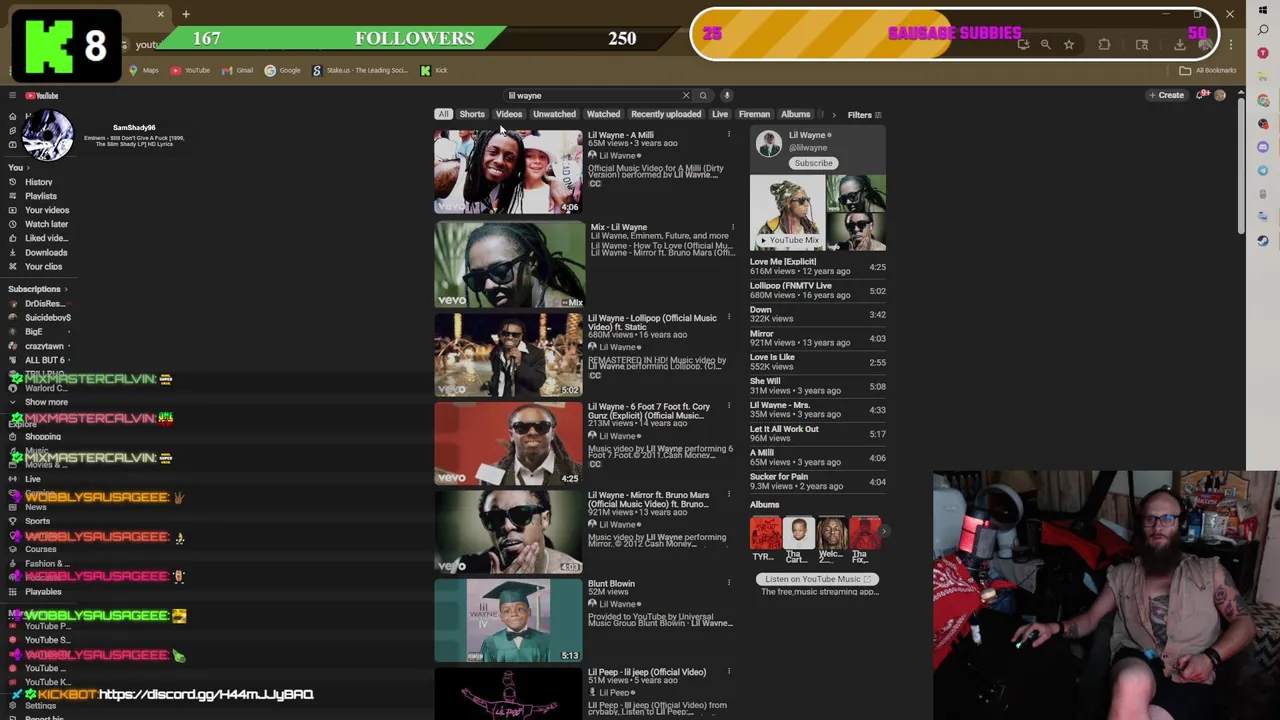Click the Chrome zoom magnifier icon
Screen dimensions: 1280x720
pos(1046,45)
